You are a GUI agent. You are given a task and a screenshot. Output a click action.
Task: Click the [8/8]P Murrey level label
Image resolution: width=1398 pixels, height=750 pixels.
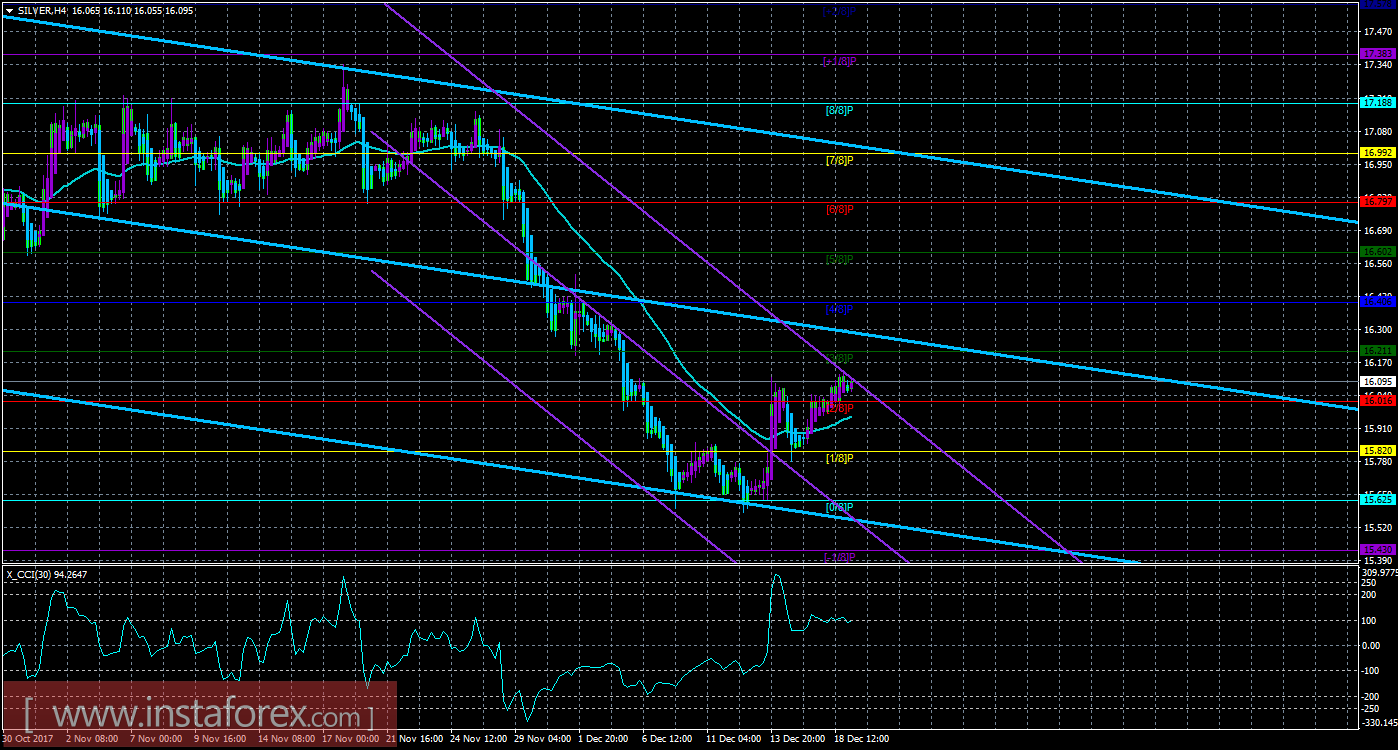click(839, 110)
